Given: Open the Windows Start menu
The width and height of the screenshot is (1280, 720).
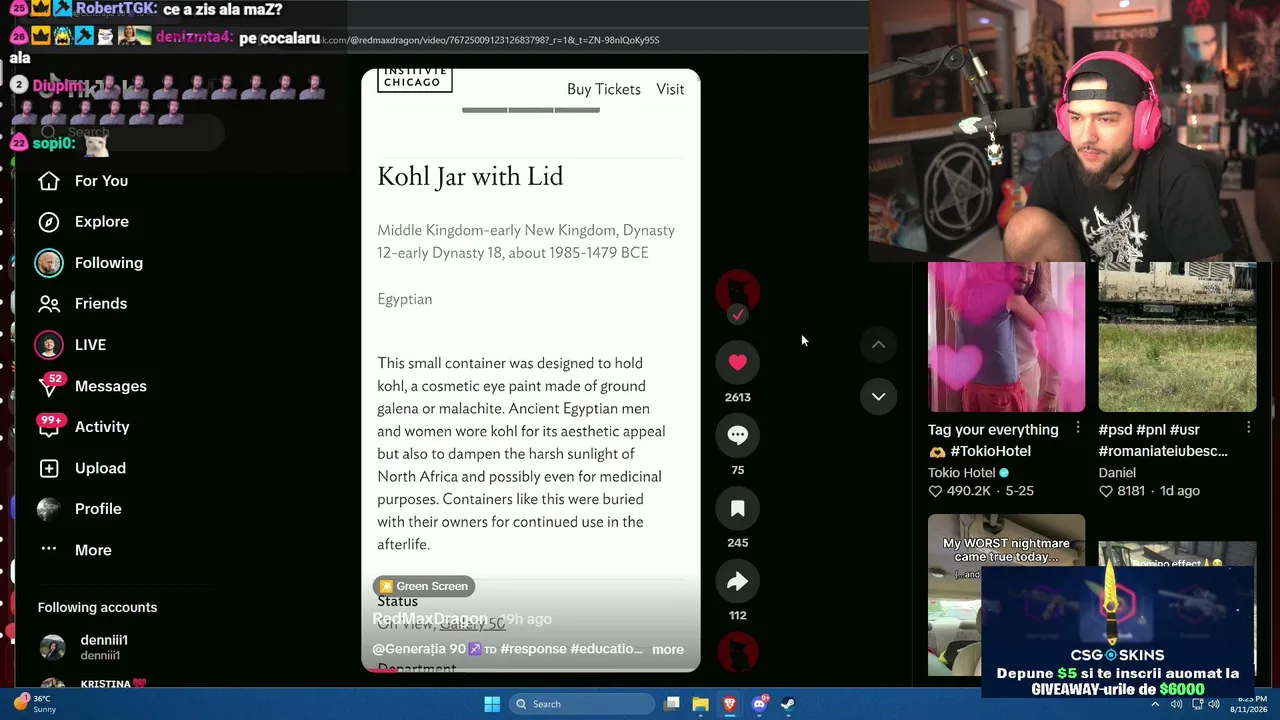Looking at the screenshot, I should click(492, 704).
